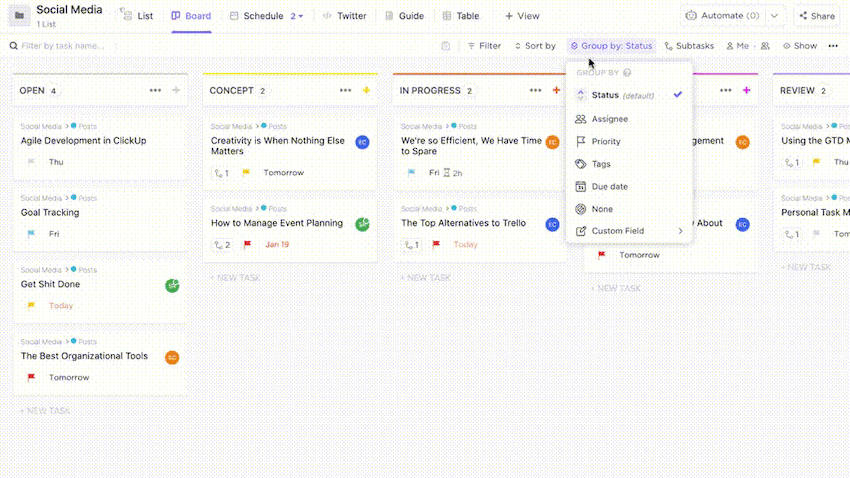Viewport: 850px width, 478px height.
Task: Open OPEN column options ellipsis
Action: click(155, 91)
